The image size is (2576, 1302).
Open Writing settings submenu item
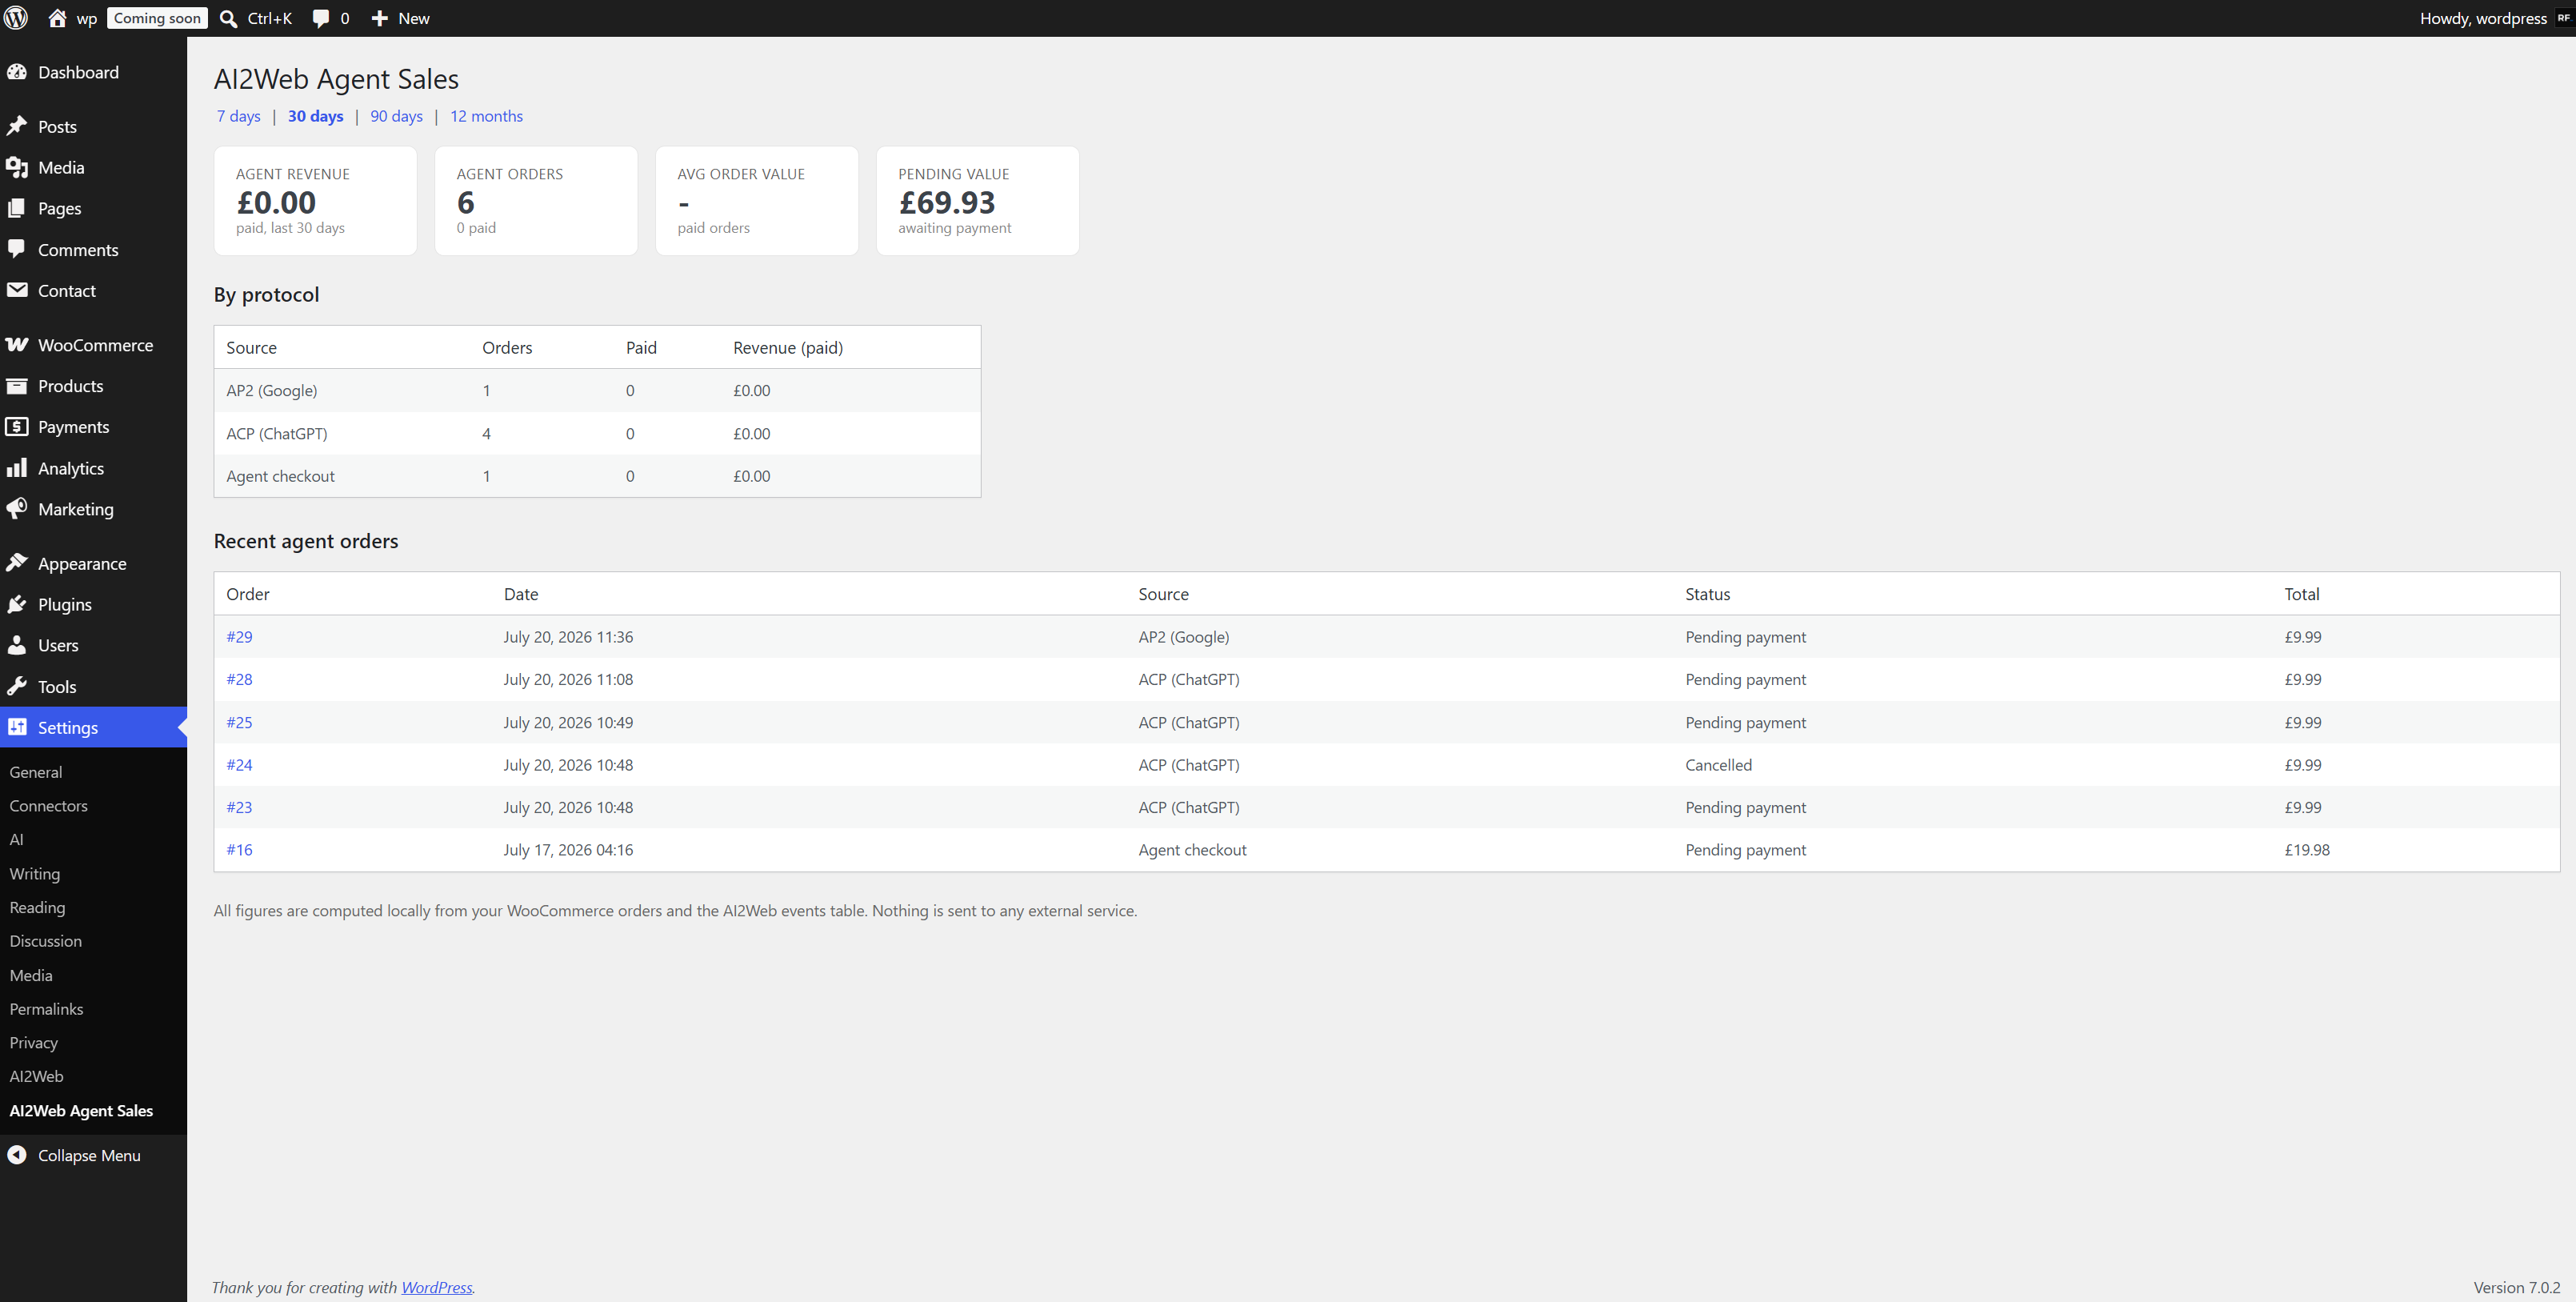click(x=35, y=874)
